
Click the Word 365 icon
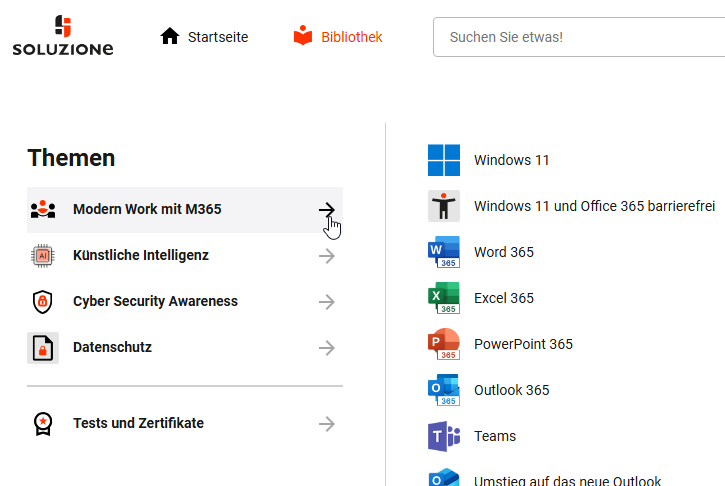click(444, 252)
